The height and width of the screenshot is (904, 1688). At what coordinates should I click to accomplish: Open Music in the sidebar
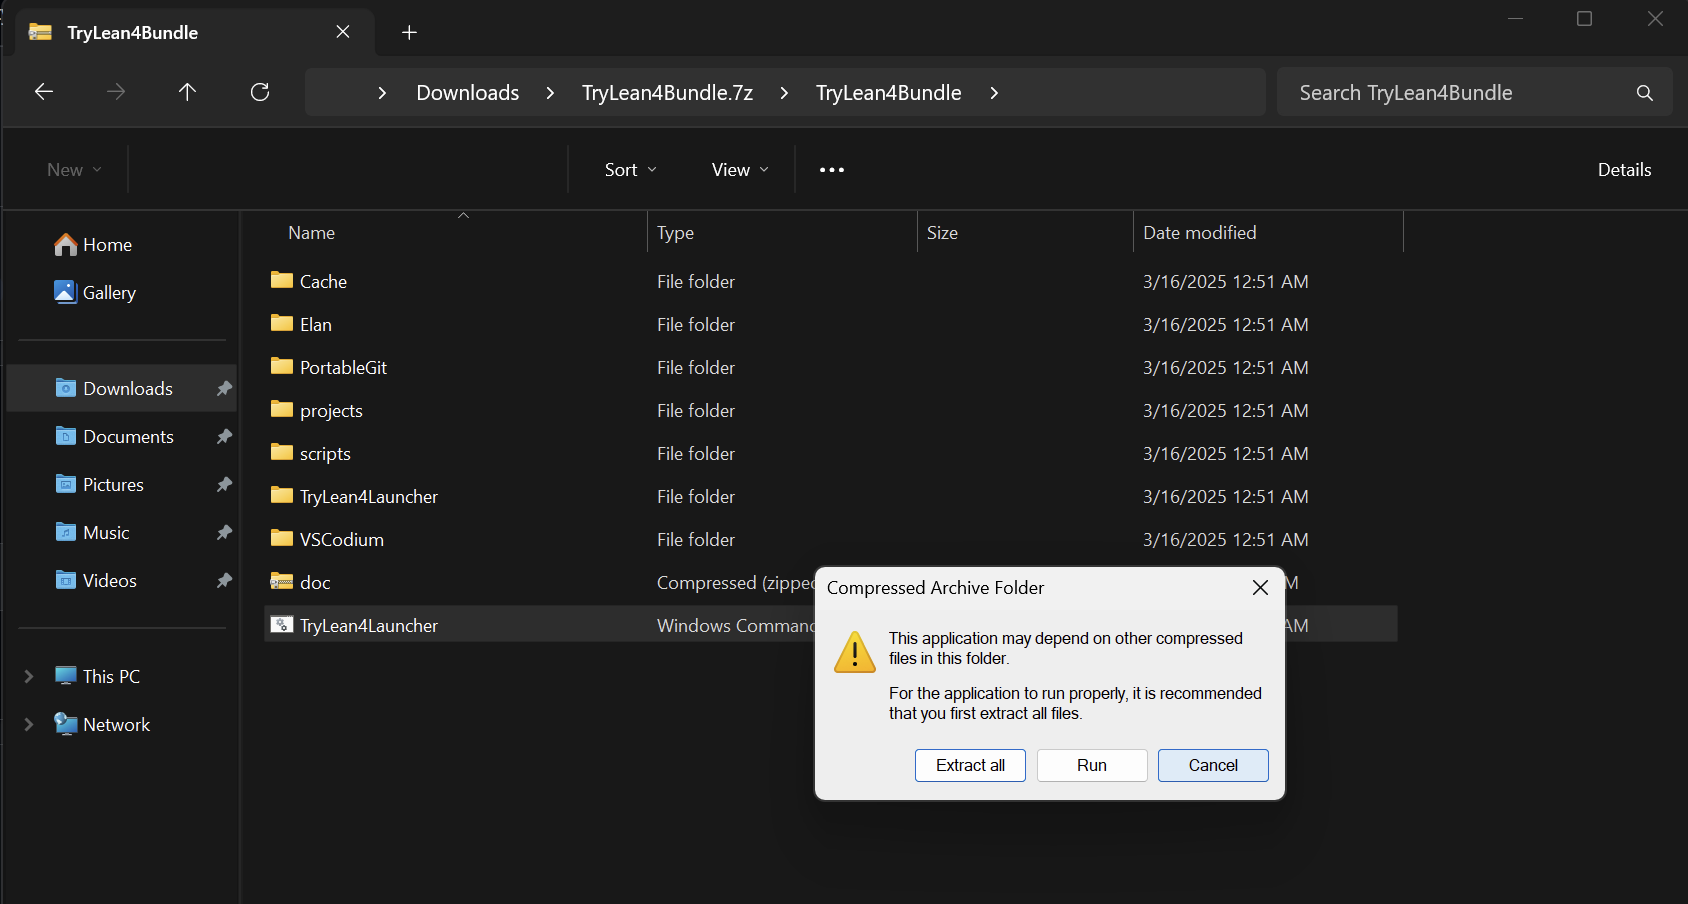coord(106,533)
